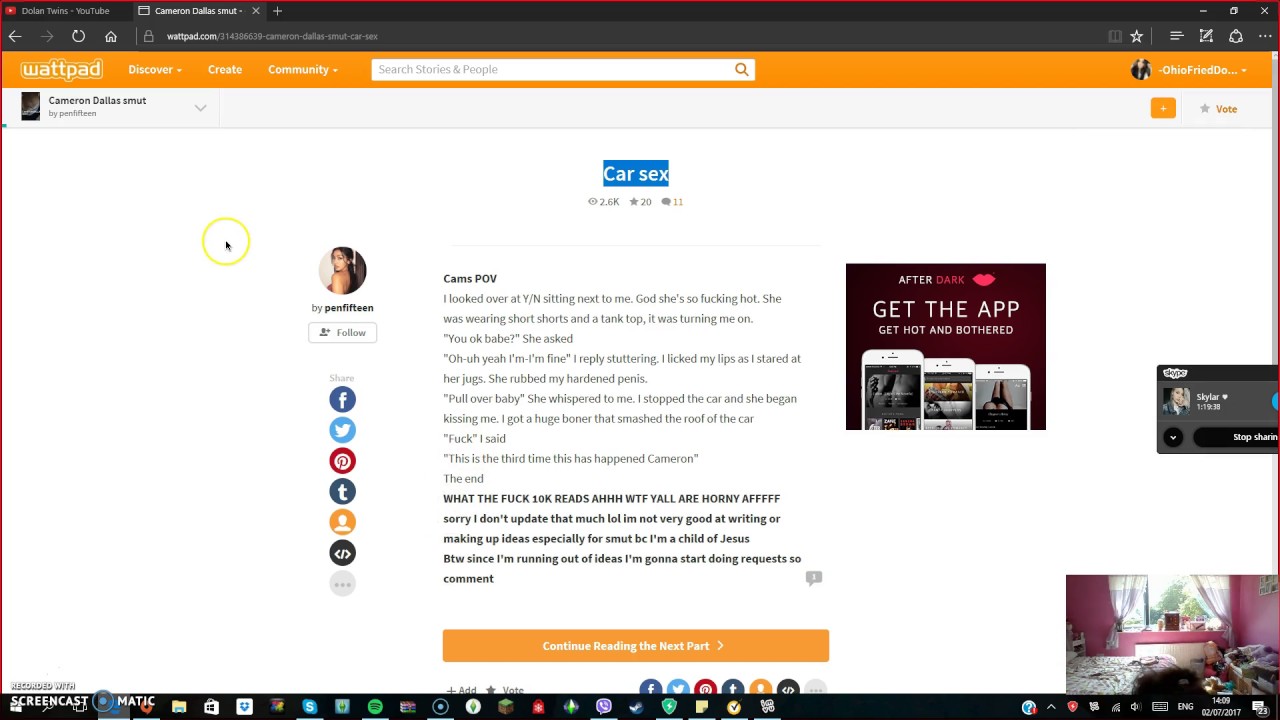The height and width of the screenshot is (720, 1280).
Task: Click the Edge Share icon
Action: [1236, 36]
